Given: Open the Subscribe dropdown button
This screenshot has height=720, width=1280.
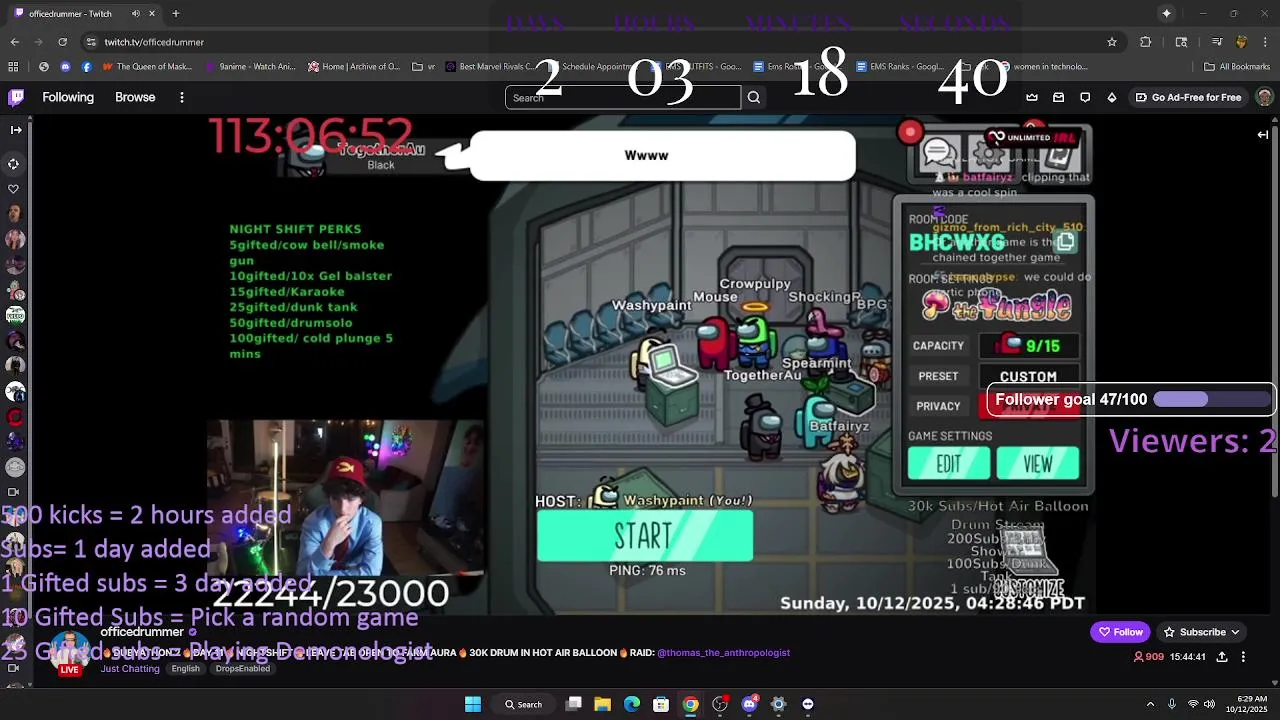Looking at the screenshot, I should click(1202, 632).
